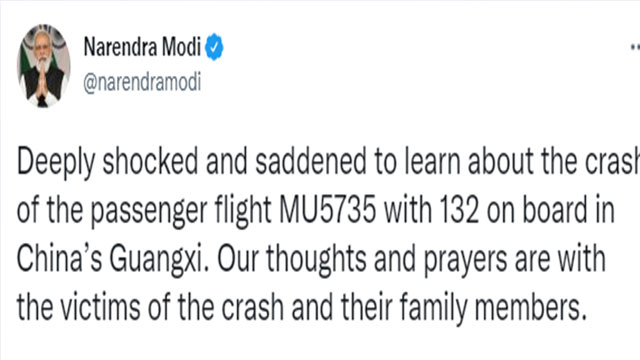Click the word China's in the tweet
This screenshot has width=640, height=360.
[x=59, y=259]
